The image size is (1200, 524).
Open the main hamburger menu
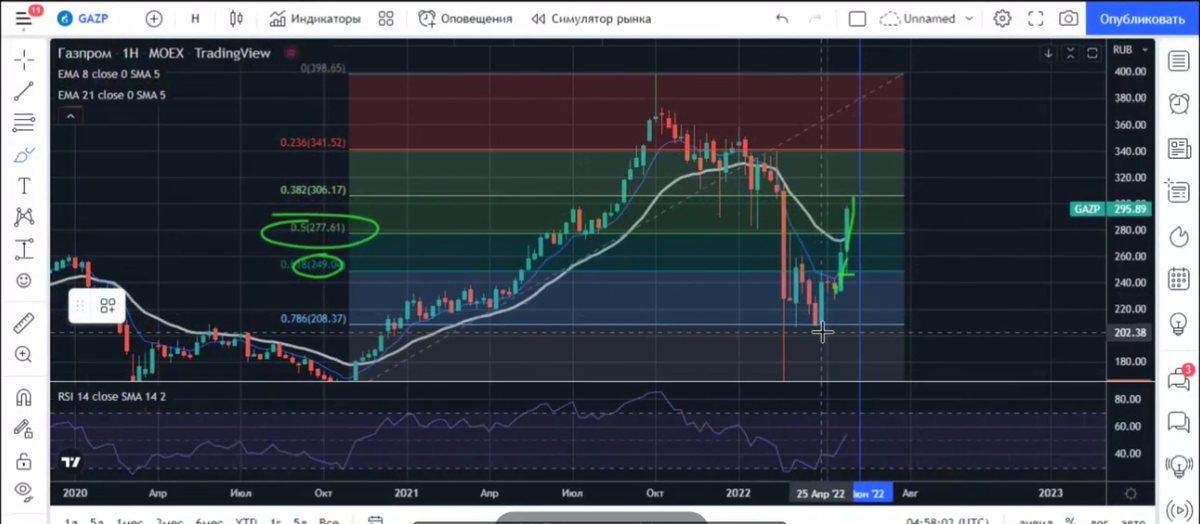[x=23, y=18]
